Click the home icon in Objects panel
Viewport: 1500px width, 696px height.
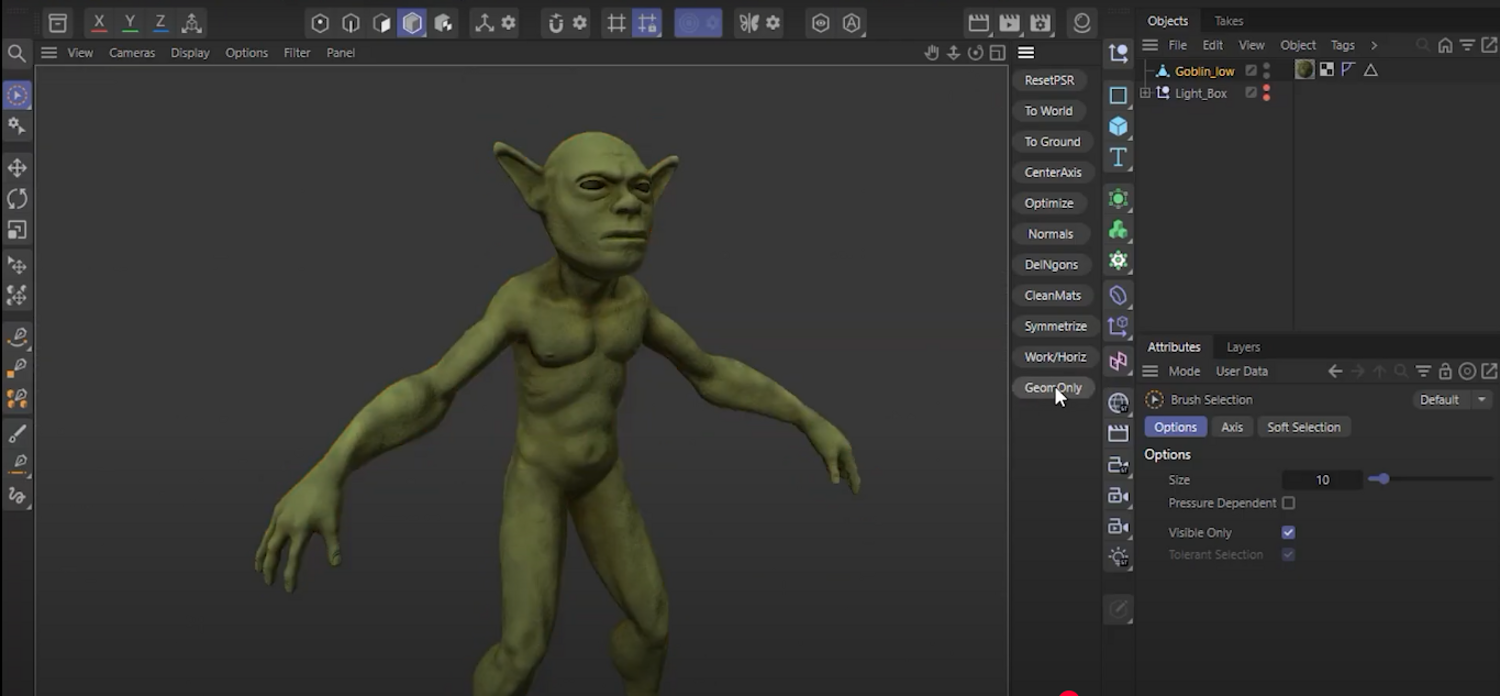(1445, 45)
